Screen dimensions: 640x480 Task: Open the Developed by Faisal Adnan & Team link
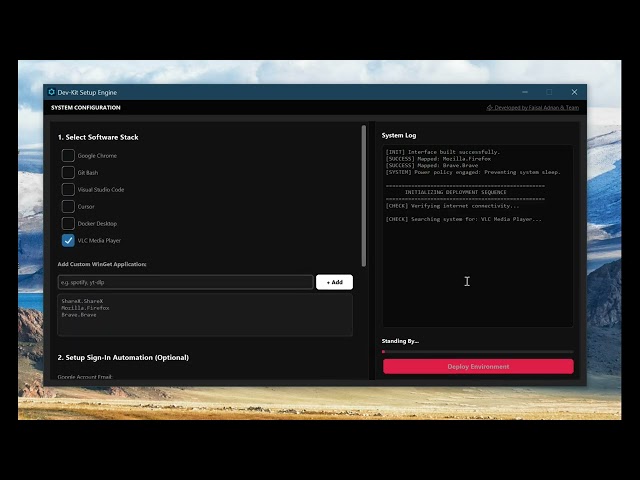click(536, 108)
